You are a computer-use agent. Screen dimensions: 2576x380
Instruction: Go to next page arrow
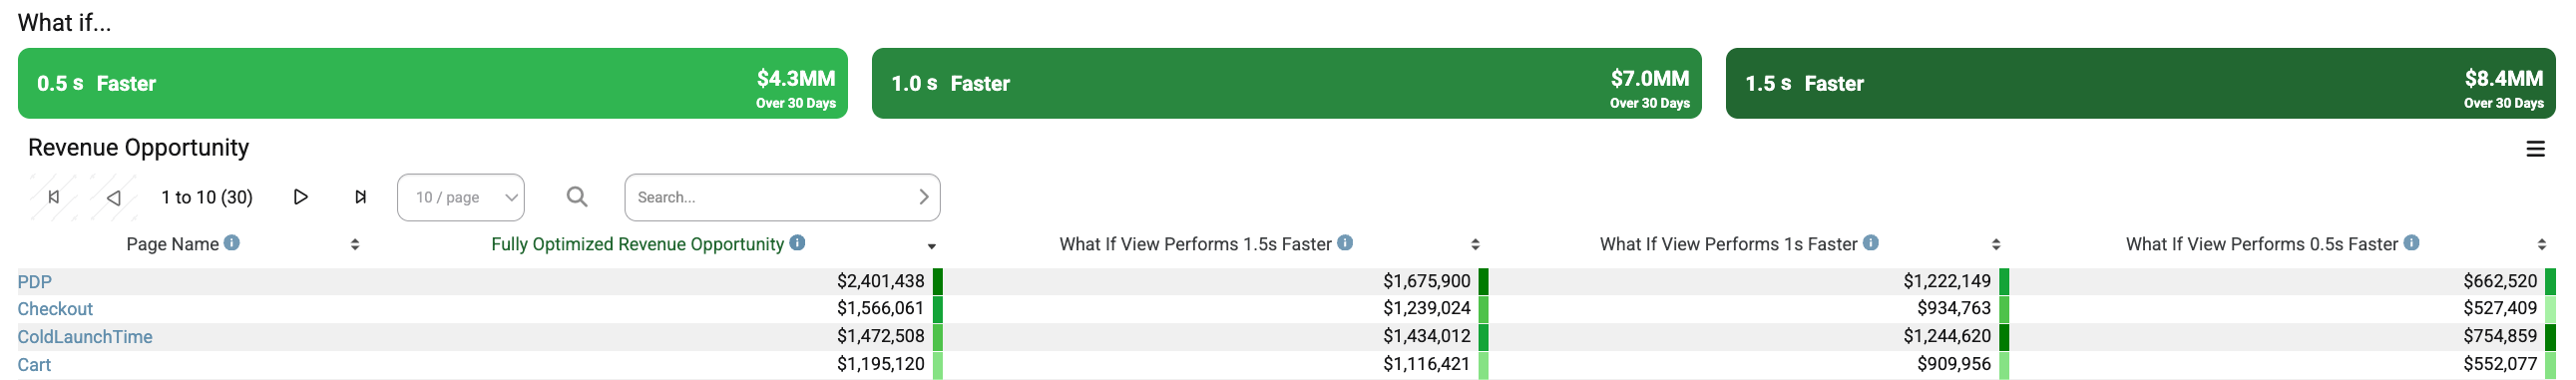tap(300, 197)
